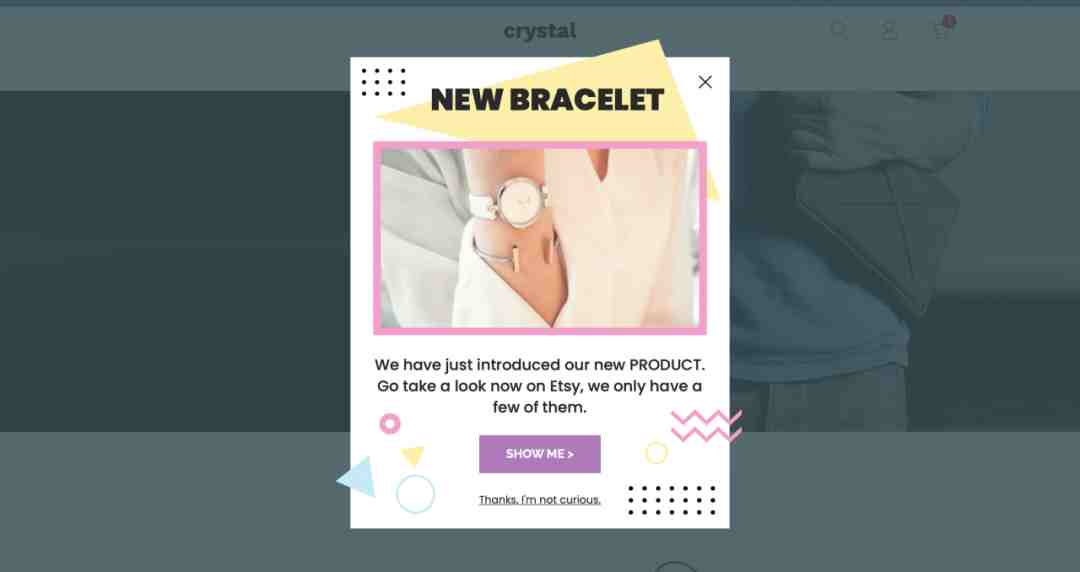
Task: Click the partial circle icon below the popup
Action: [674, 567]
